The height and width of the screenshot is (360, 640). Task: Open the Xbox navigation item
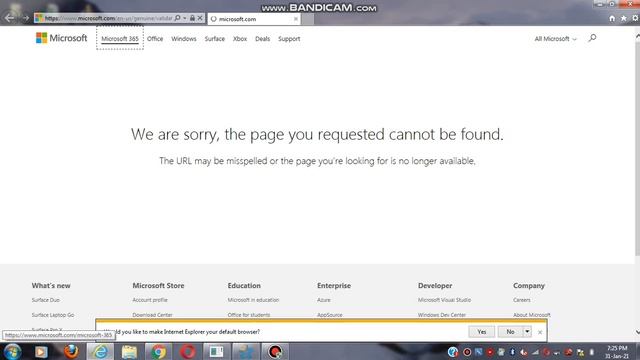point(240,39)
